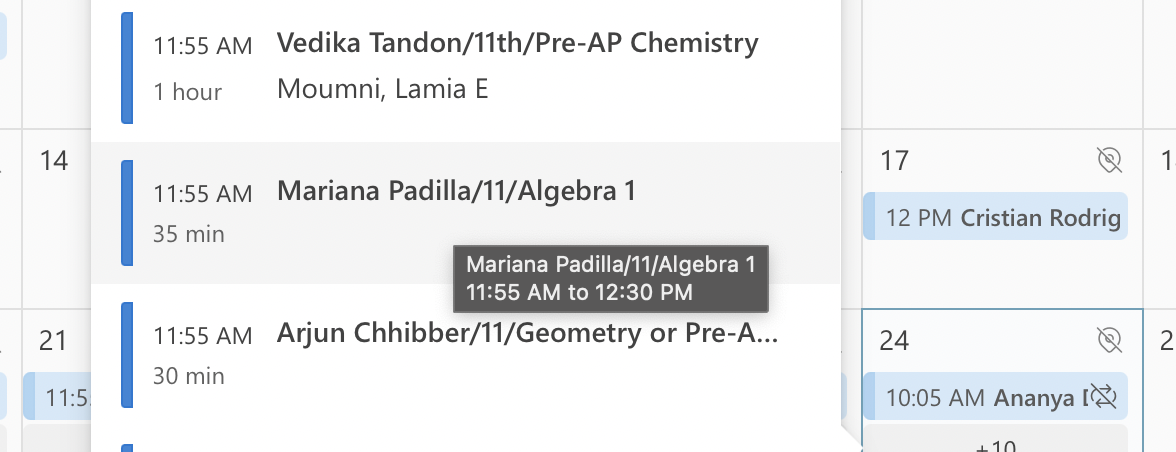Image resolution: width=1176 pixels, height=452 pixels.
Task: Click the no-repeat icon on Ananya event
Action: (x=1103, y=397)
